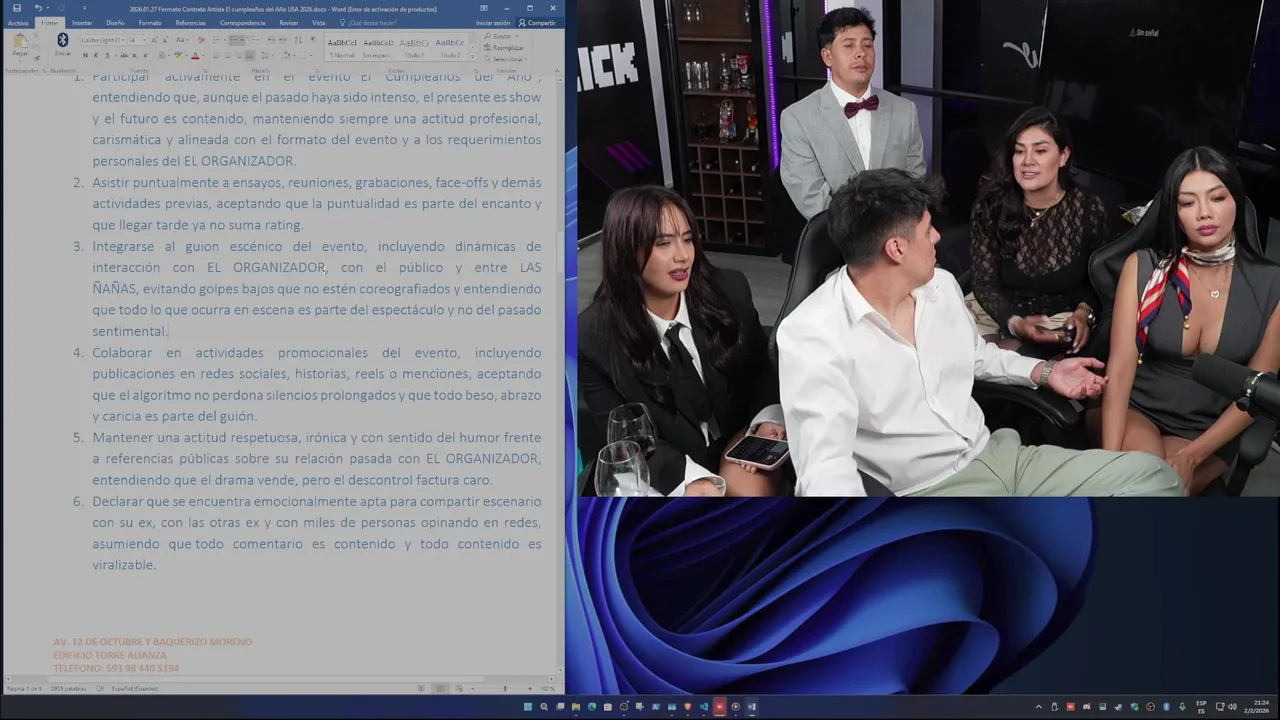Image resolution: width=1280 pixels, height=720 pixels.
Task: Expand the styles gallery
Action: pyautogui.click(x=473, y=57)
